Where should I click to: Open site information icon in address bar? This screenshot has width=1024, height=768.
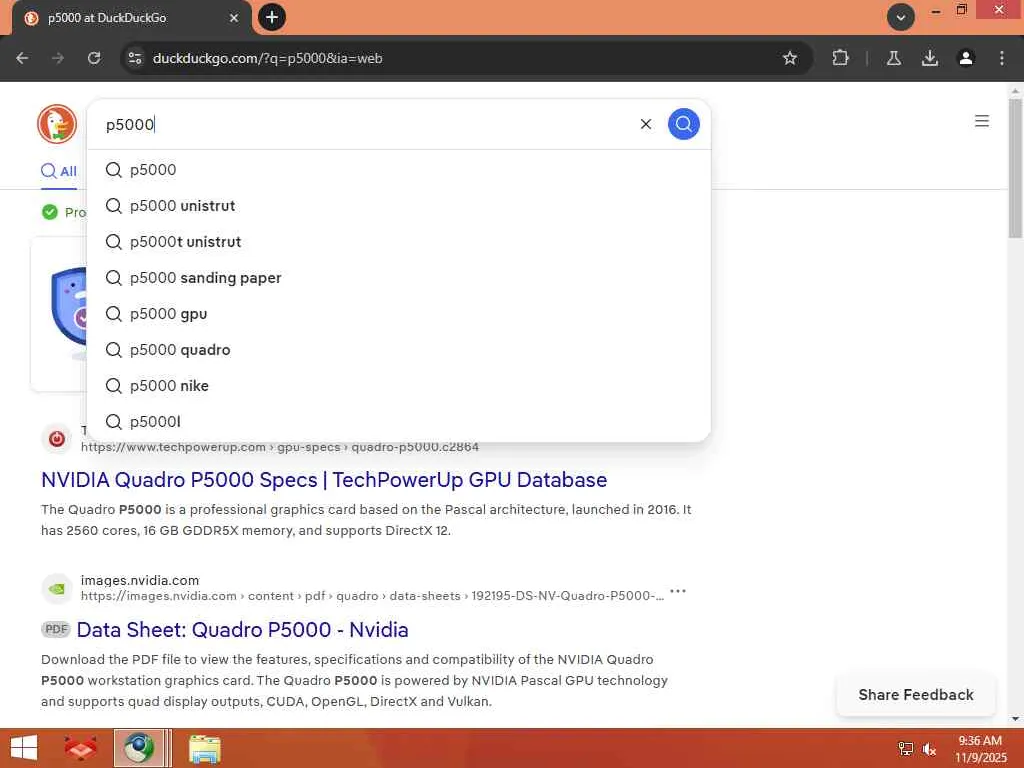(135, 58)
